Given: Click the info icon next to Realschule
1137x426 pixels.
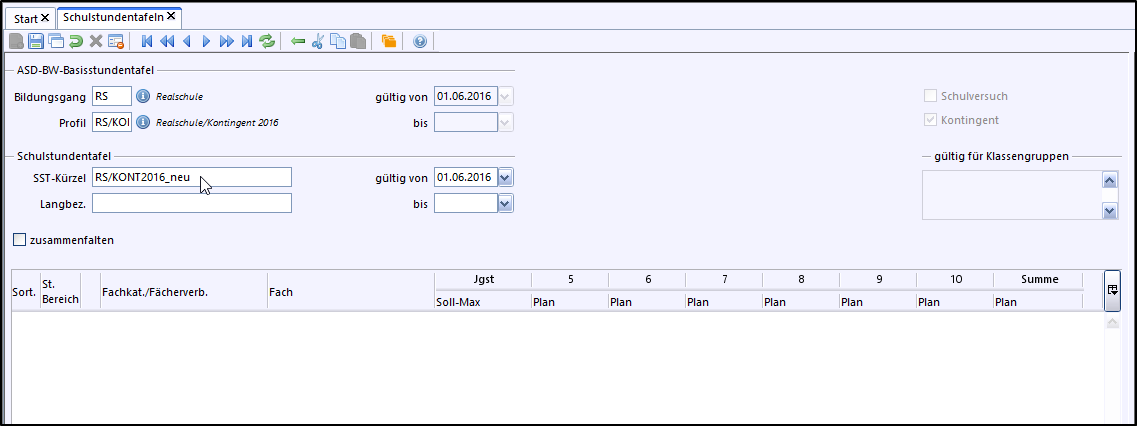Looking at the screenshot, I should click(x=143, y=97).
